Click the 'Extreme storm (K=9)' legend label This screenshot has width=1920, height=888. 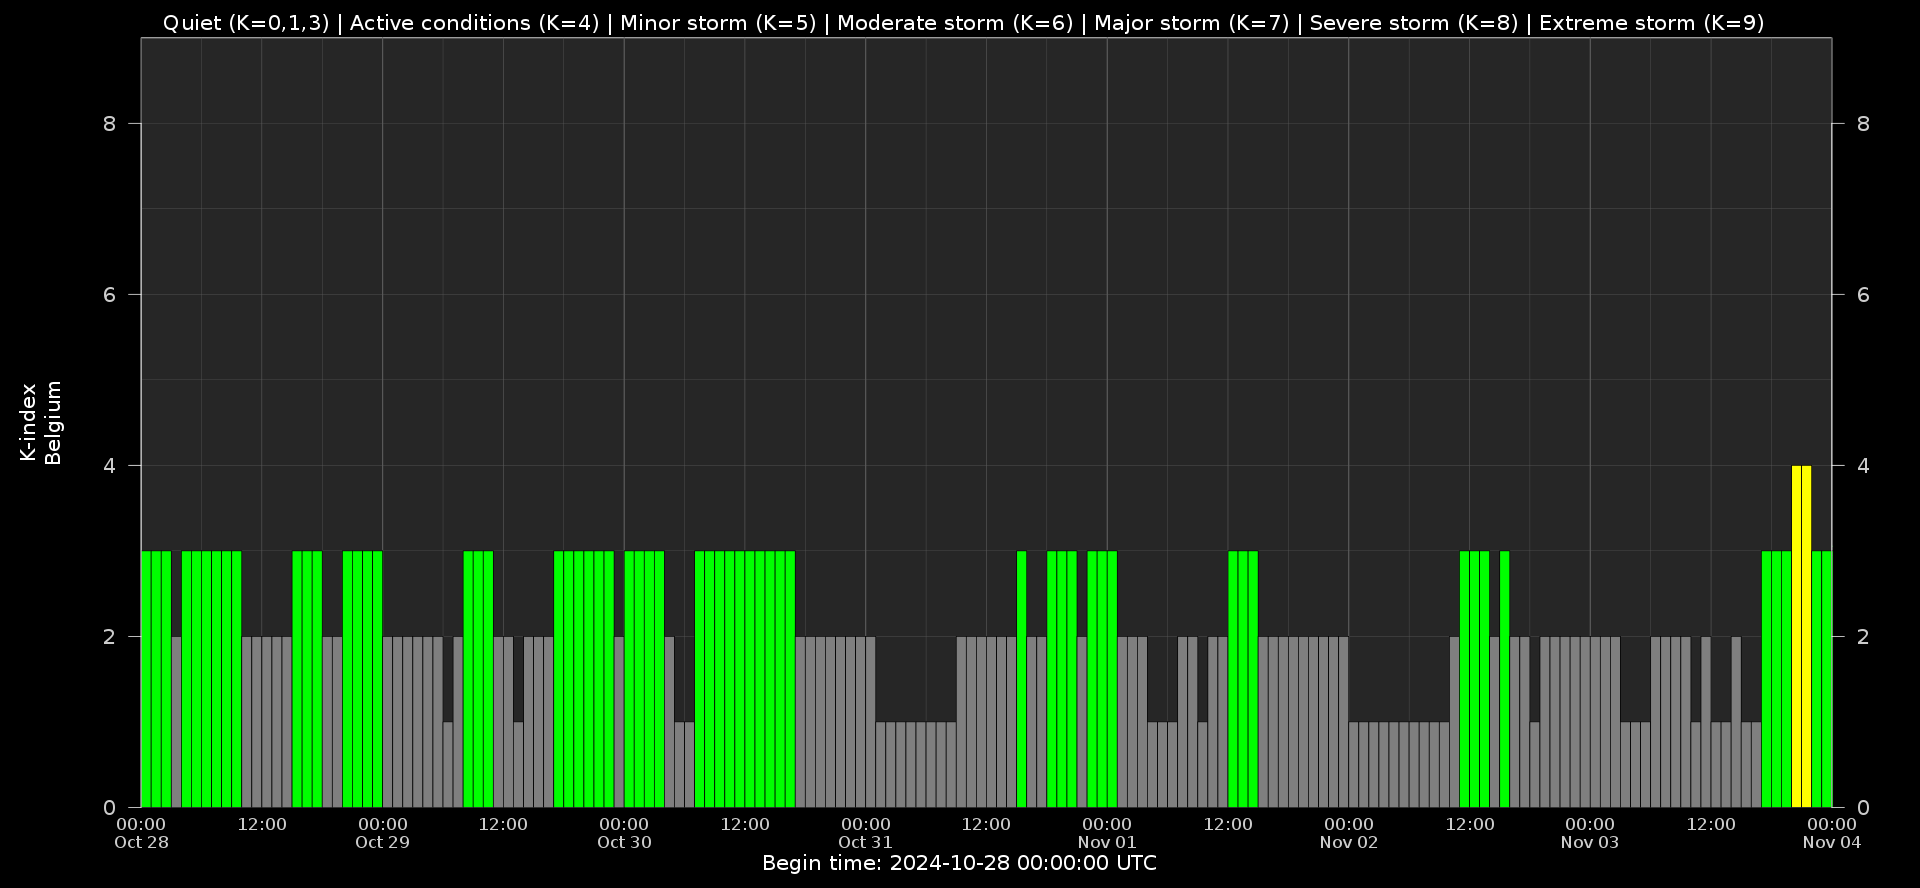tap(1651, 23)
